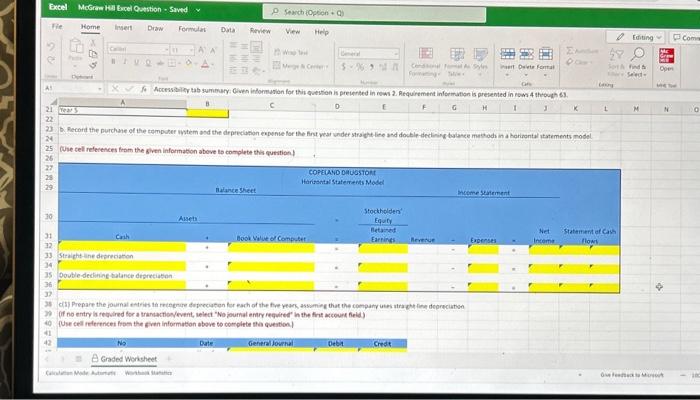
Task: Open Find & Select magnifier menu
Action: point(637,62)
